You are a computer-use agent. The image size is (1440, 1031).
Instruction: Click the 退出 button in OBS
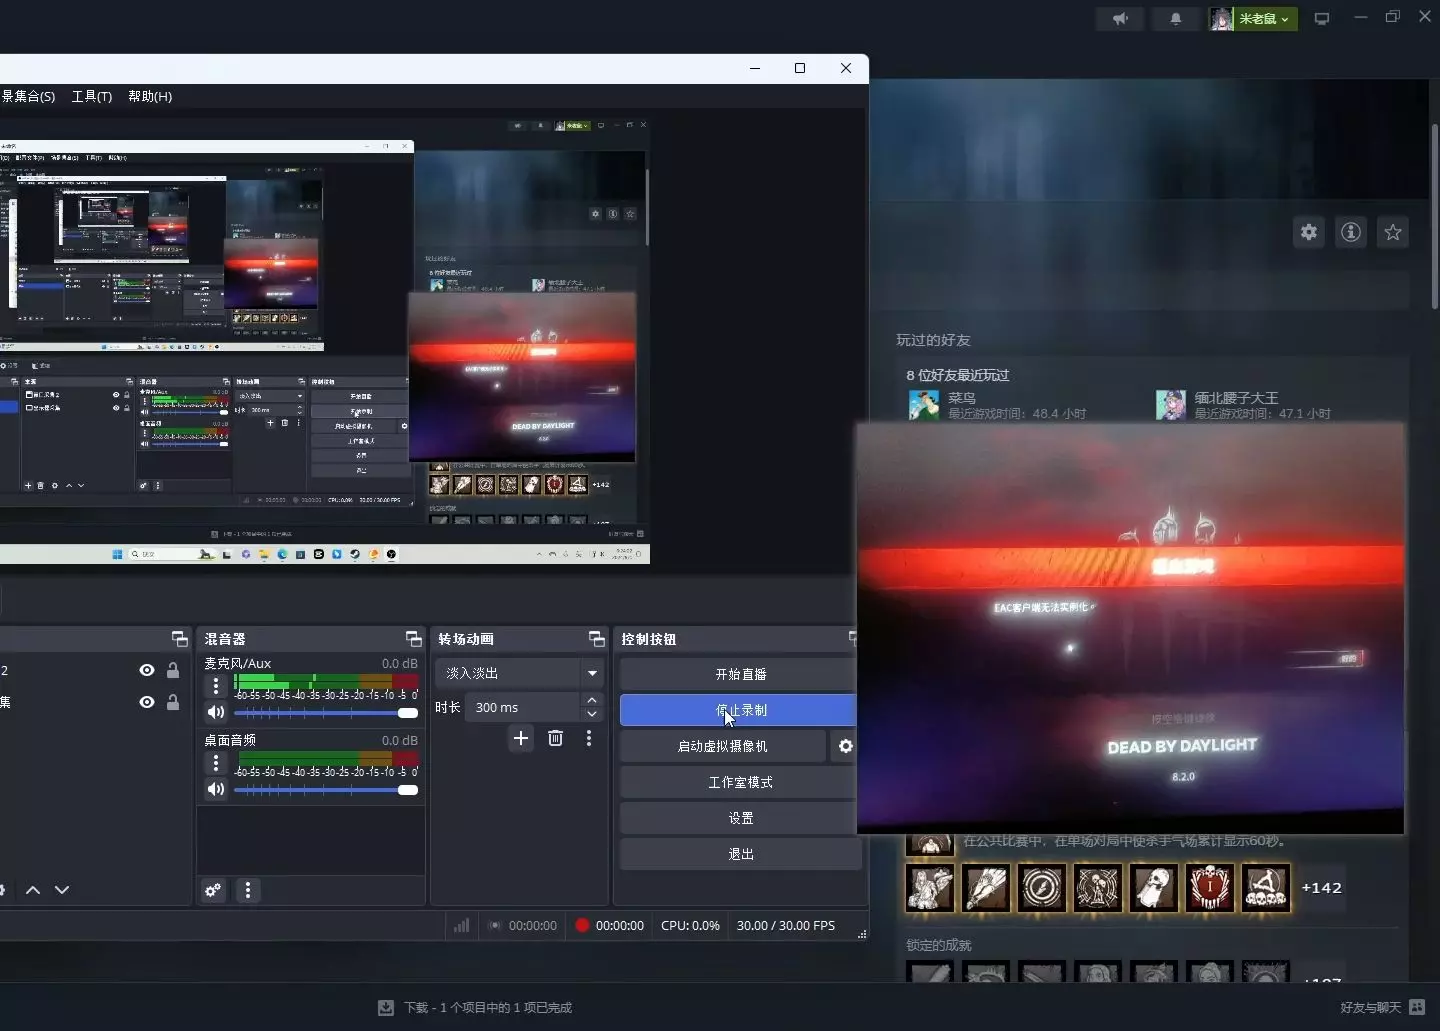point(740,854)
